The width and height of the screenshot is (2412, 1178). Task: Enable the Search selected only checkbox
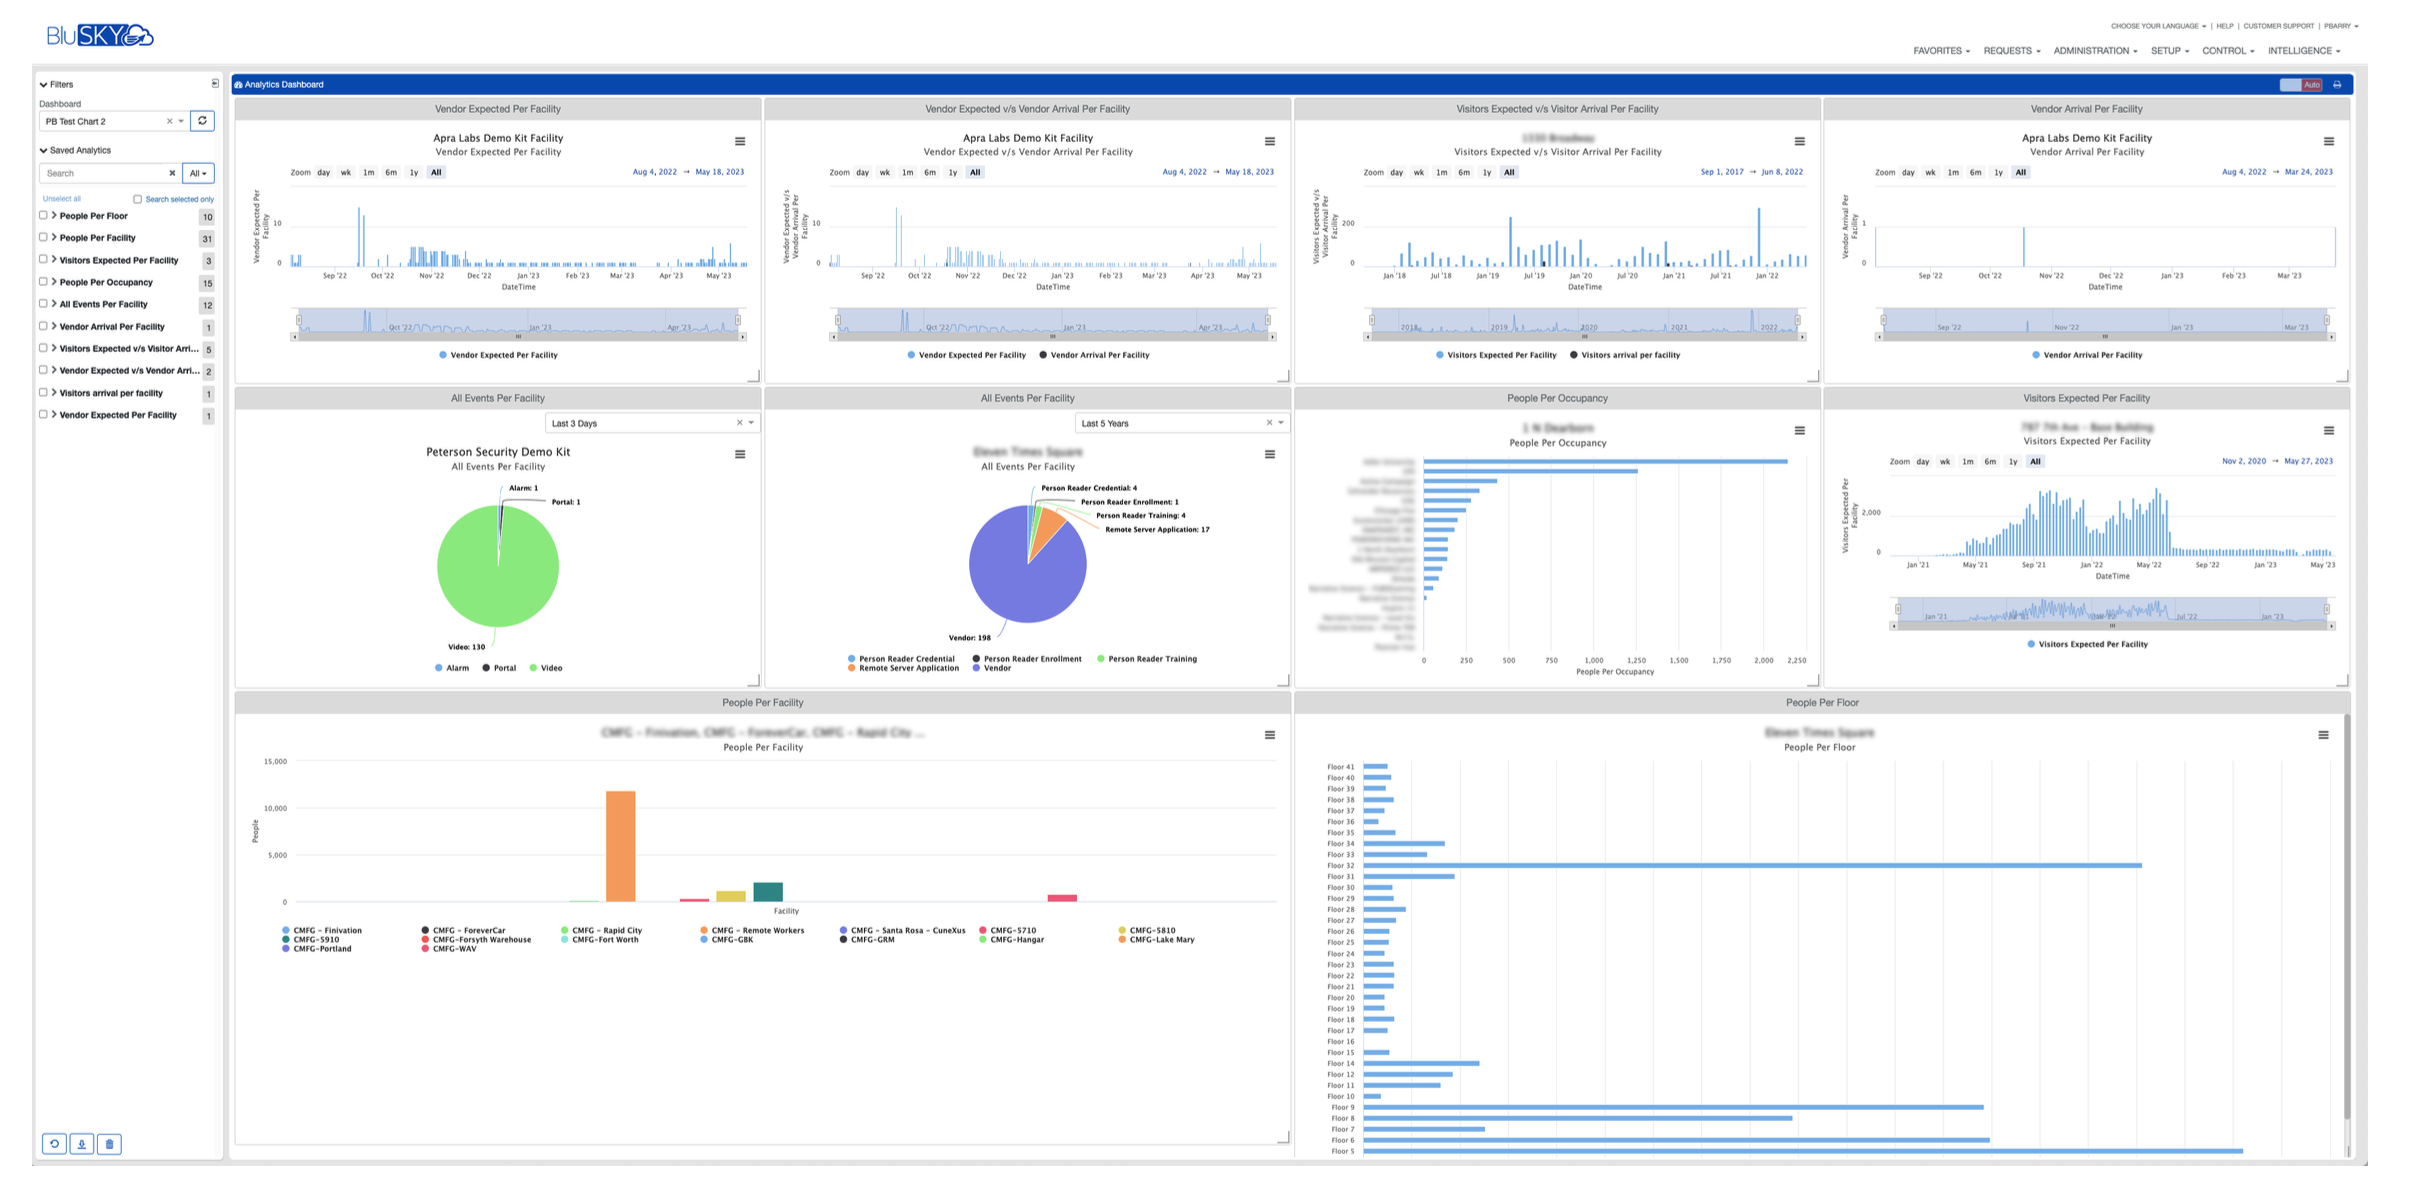coord(137,198)
